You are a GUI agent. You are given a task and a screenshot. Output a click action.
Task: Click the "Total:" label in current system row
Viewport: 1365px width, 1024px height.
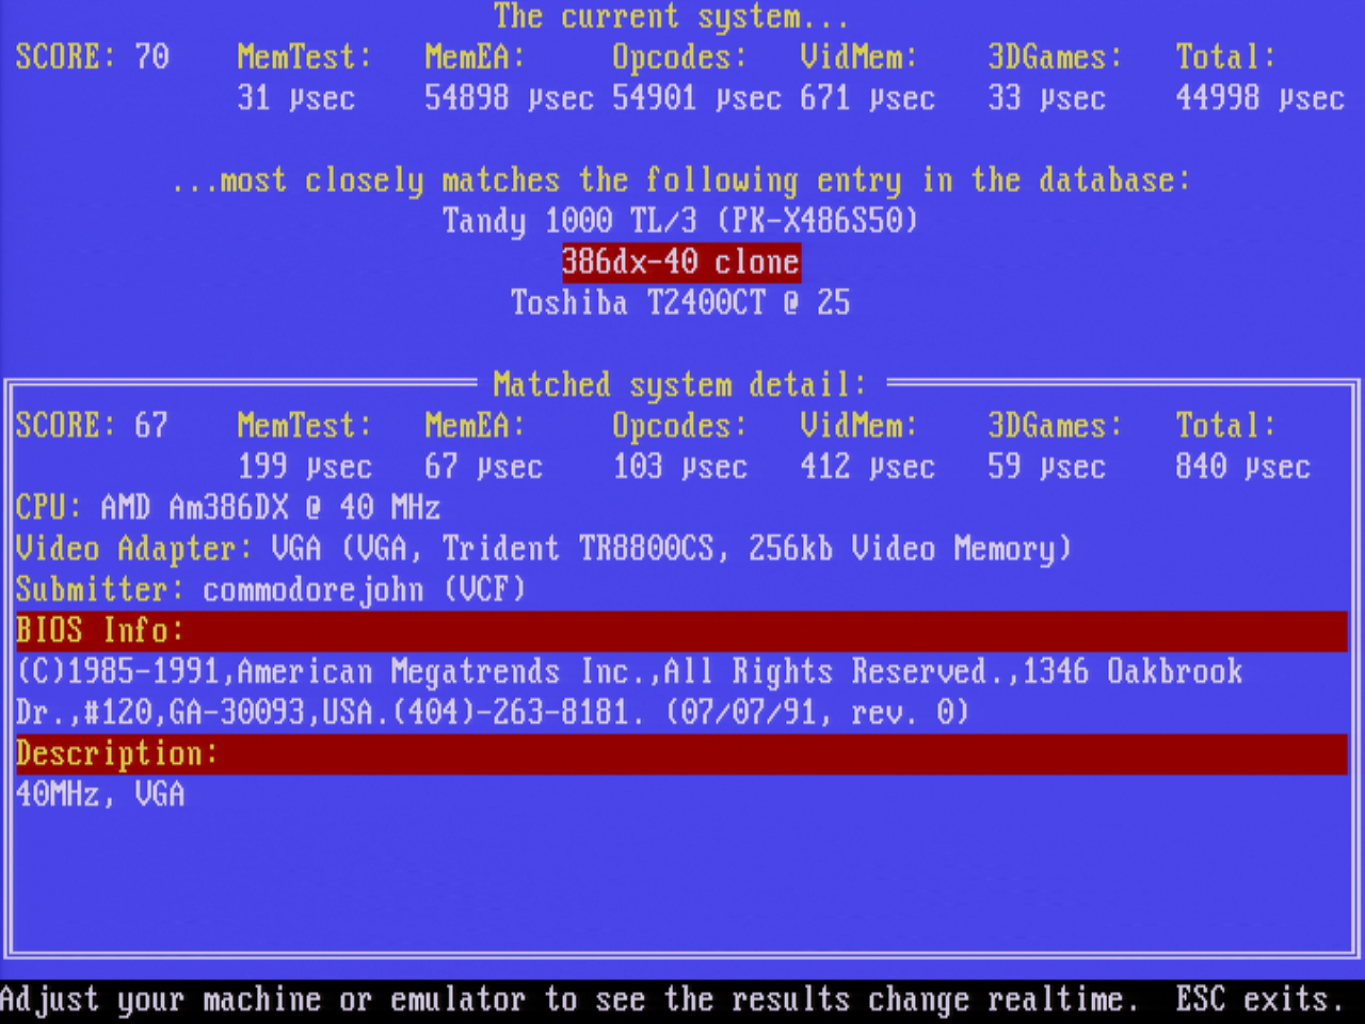tap(1226, 57)
